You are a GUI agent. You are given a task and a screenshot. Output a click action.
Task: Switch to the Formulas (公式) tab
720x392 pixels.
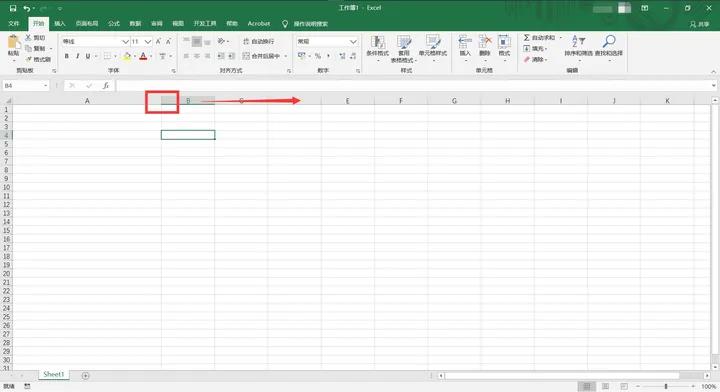114,23
